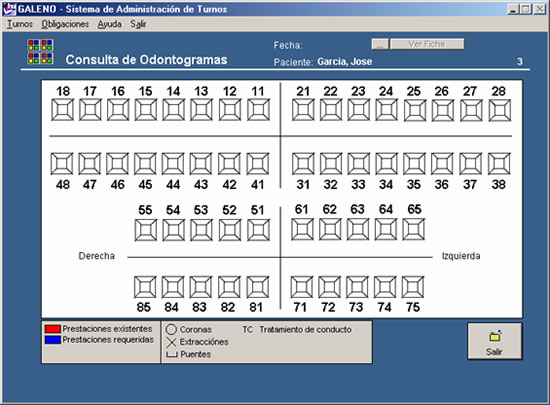Click Salir in the menu bar
This screenshot has width=550, height=405.
pyautogui.click(x=138, y=24)
